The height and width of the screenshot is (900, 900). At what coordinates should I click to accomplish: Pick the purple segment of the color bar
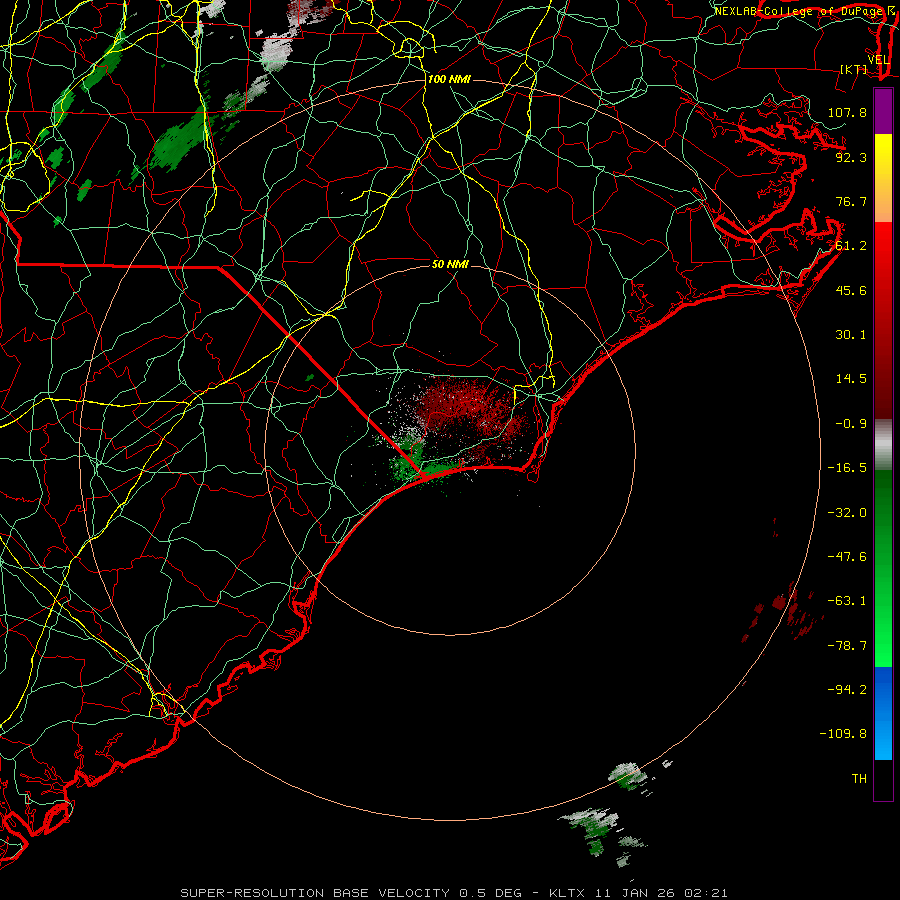click(x=883, y=112)
